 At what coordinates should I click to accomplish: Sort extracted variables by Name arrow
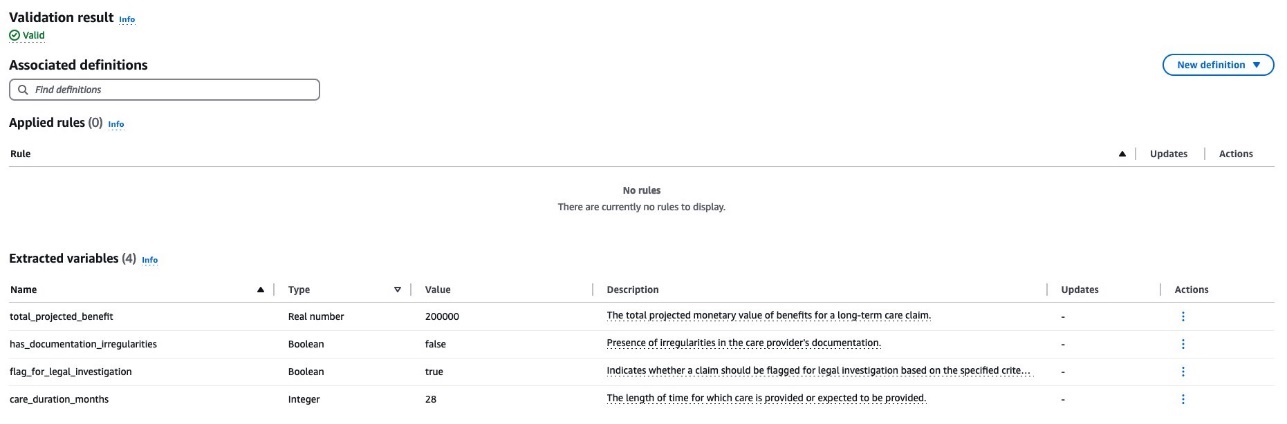pyautogui.click(x=261, y=290)
